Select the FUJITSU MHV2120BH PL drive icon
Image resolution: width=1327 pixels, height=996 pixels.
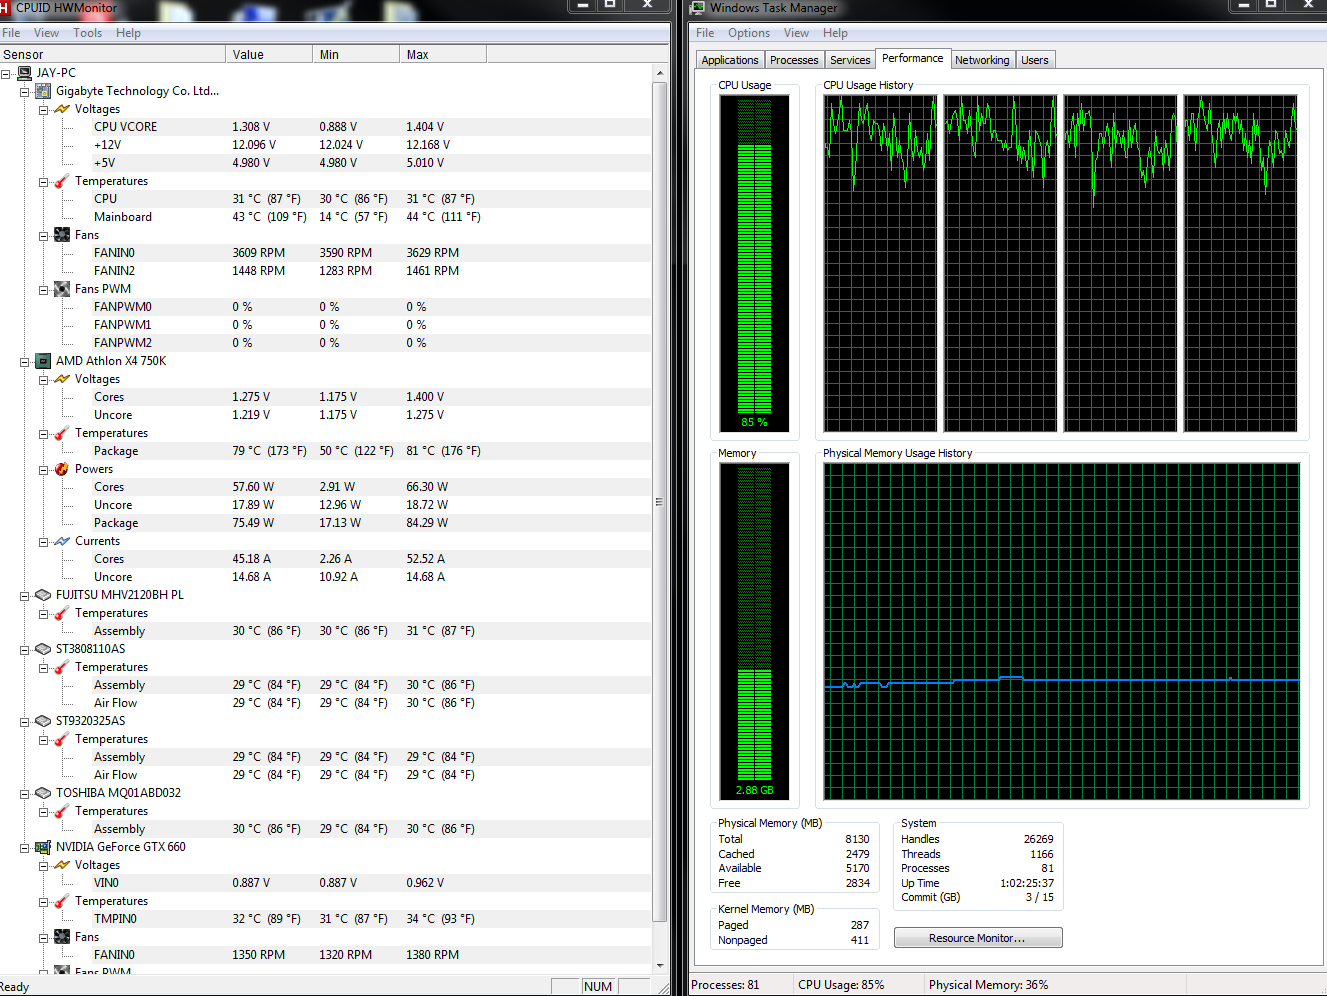coord(43,595)
